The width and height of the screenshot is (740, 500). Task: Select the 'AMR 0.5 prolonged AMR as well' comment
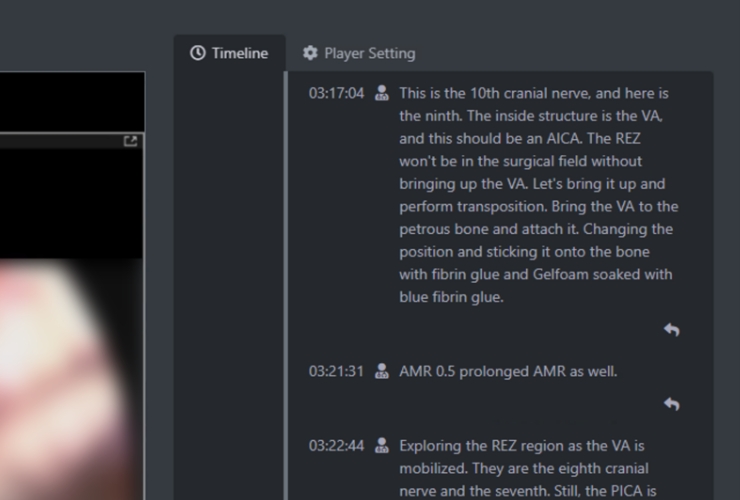point(508,371)
